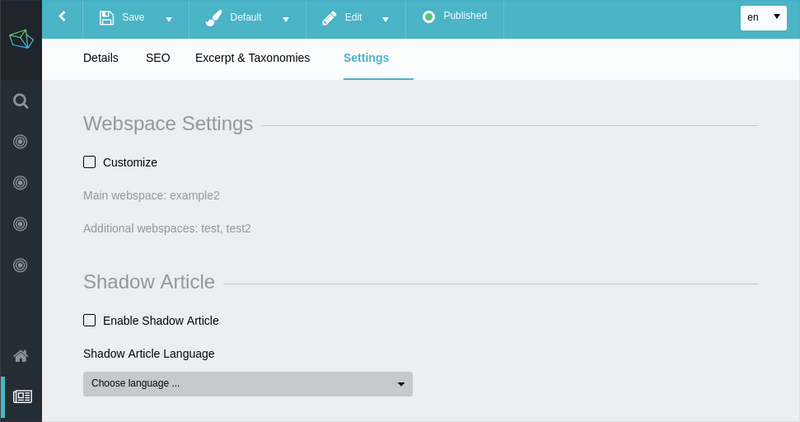Expand the Save dropdown arrow
The width and height of the screenshot is (800, 422).
(x=169, y=19)
